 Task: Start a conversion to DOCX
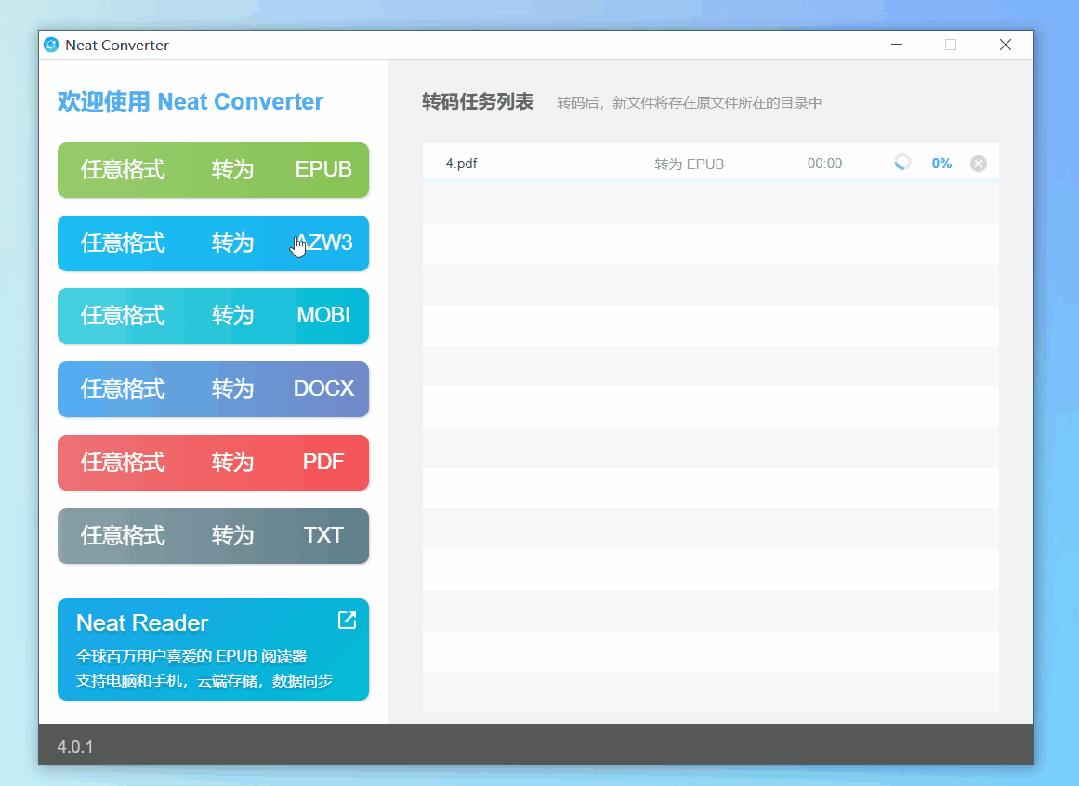pyautogui.click(x=213, y=389)
